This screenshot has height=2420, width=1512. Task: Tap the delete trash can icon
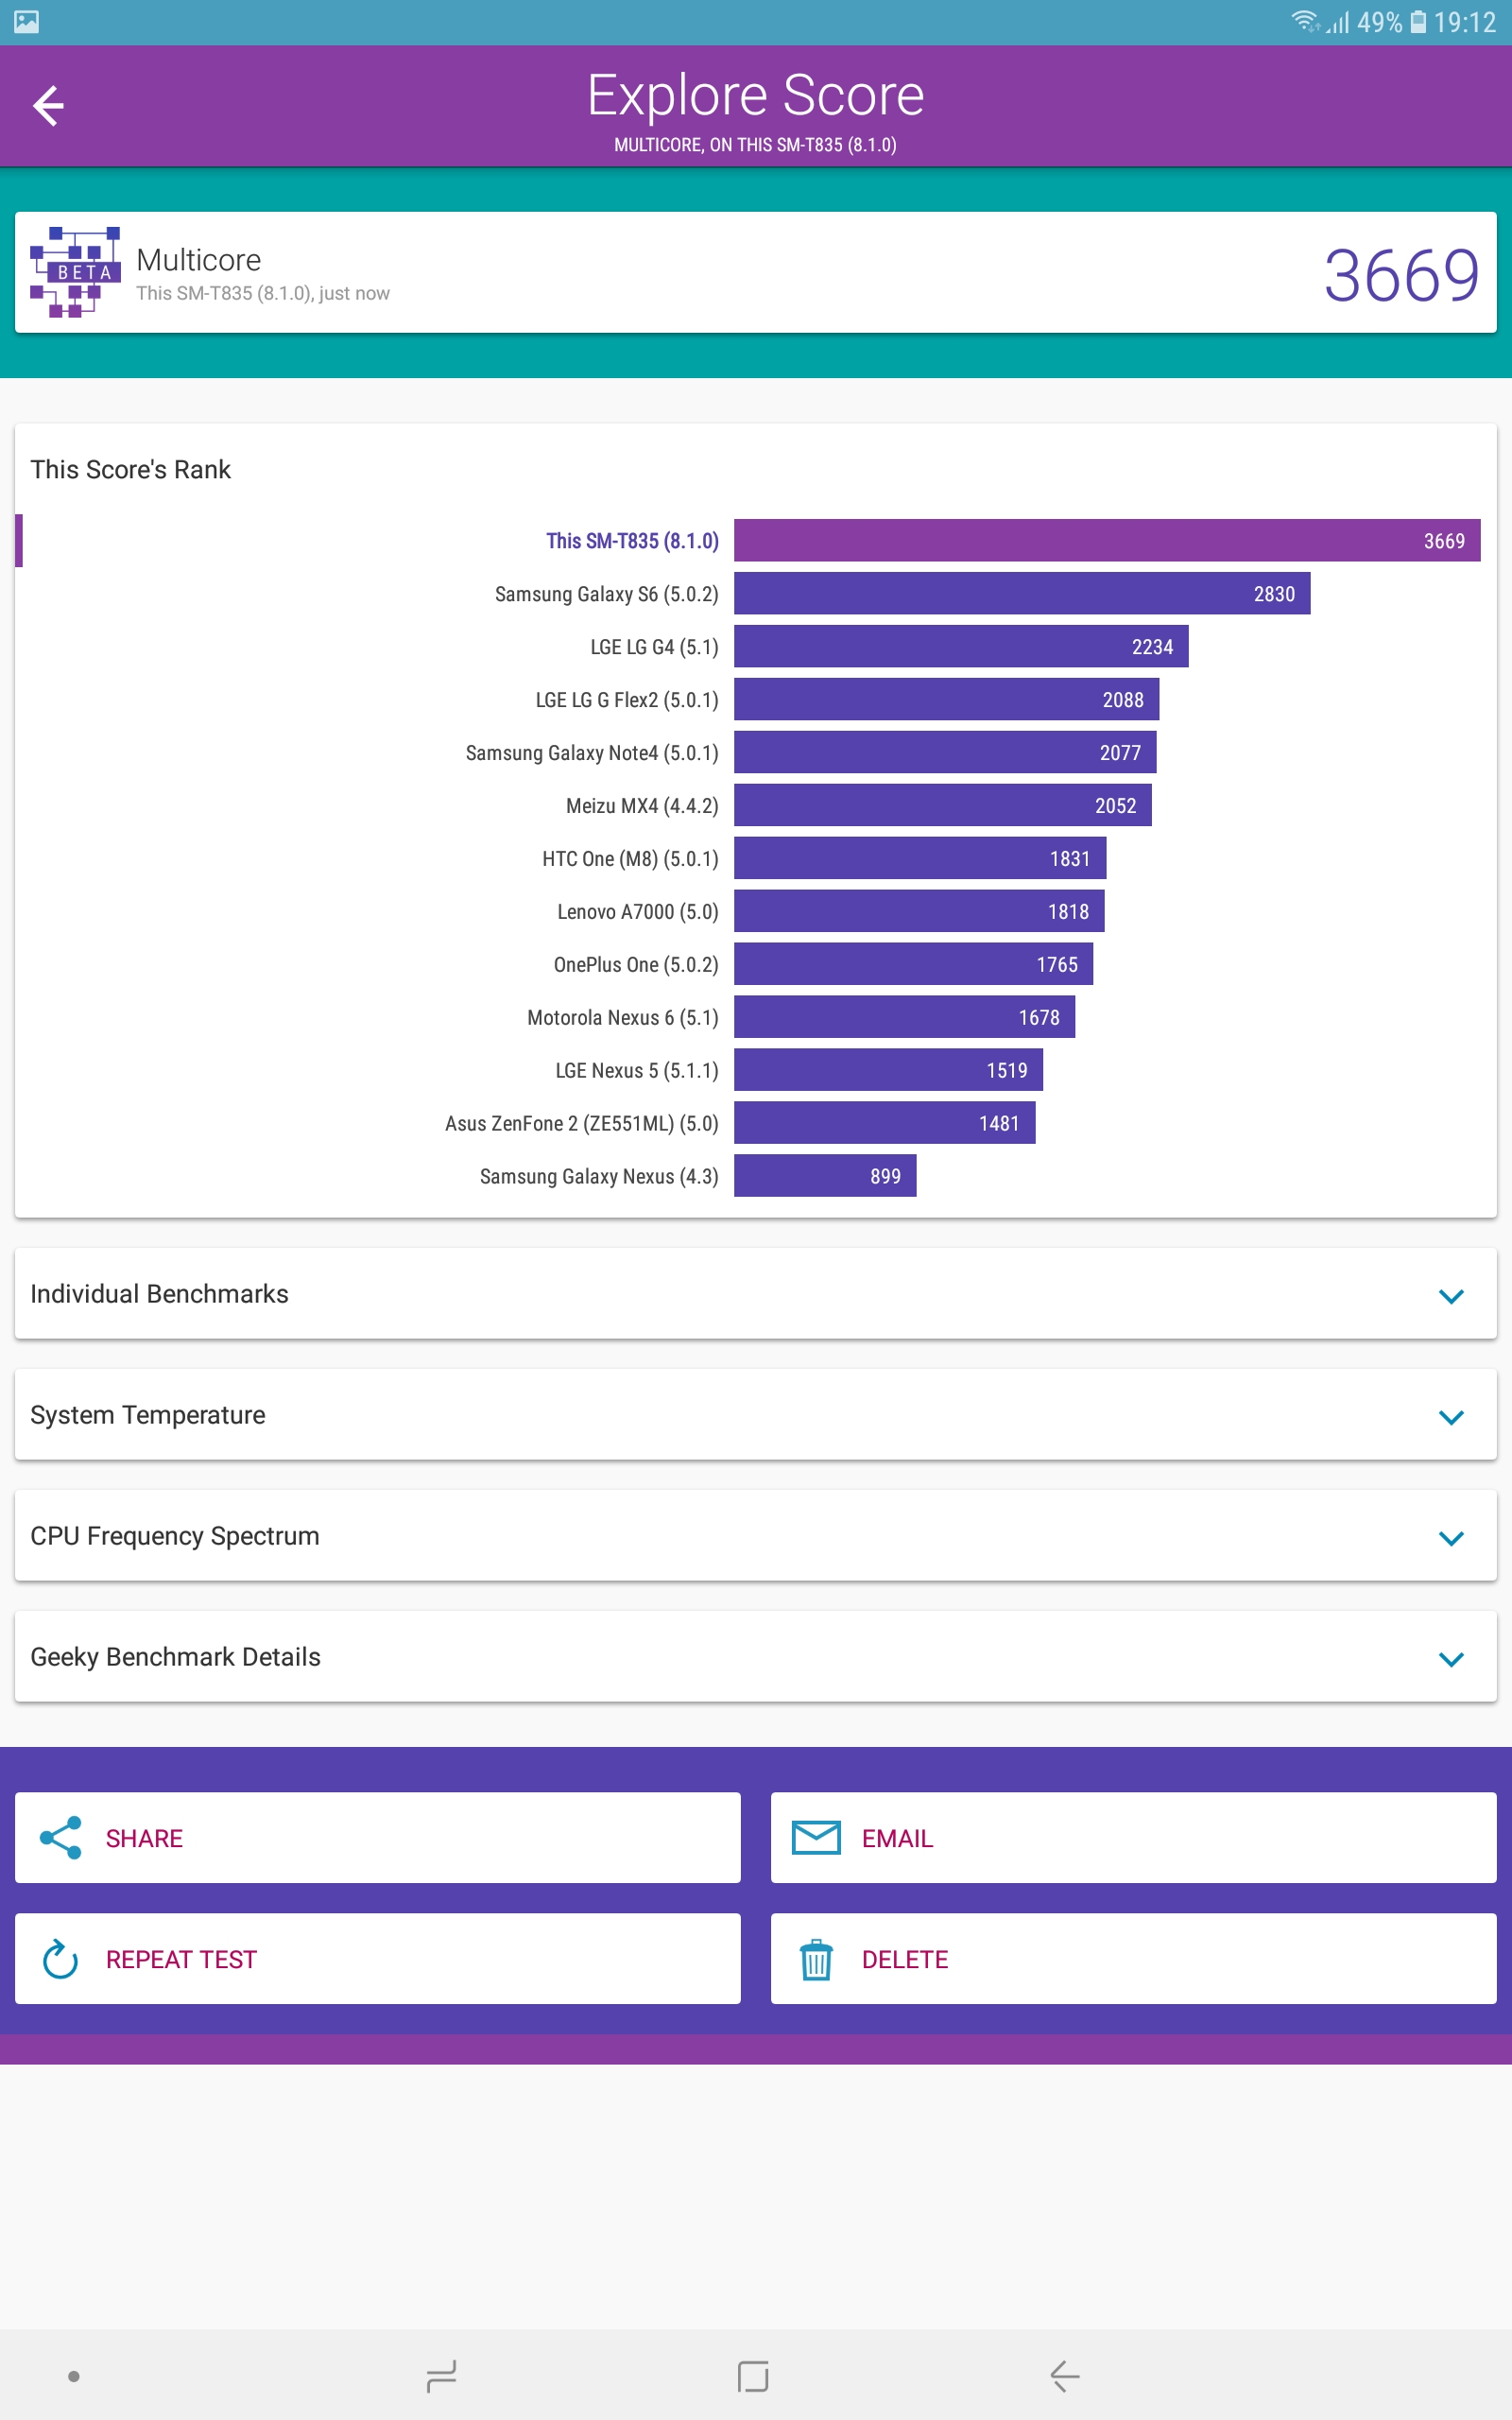coord(816,1958)
